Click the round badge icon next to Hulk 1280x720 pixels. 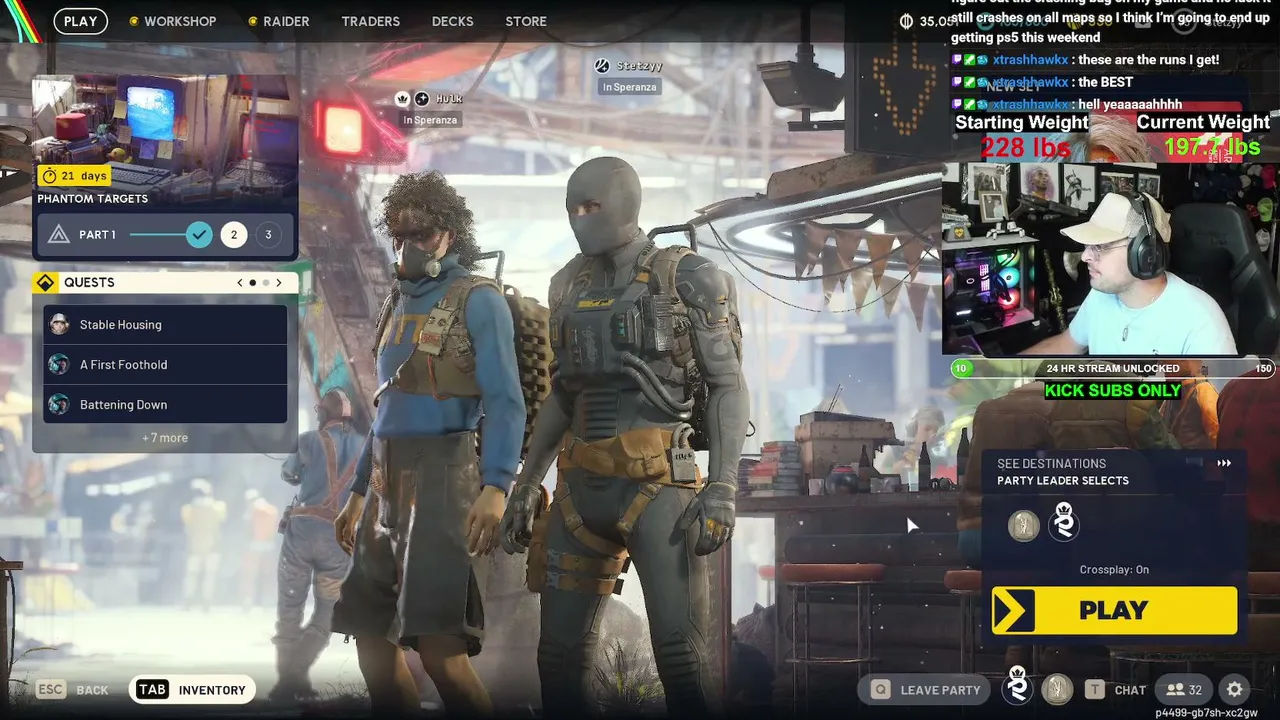tap(422, 99)
